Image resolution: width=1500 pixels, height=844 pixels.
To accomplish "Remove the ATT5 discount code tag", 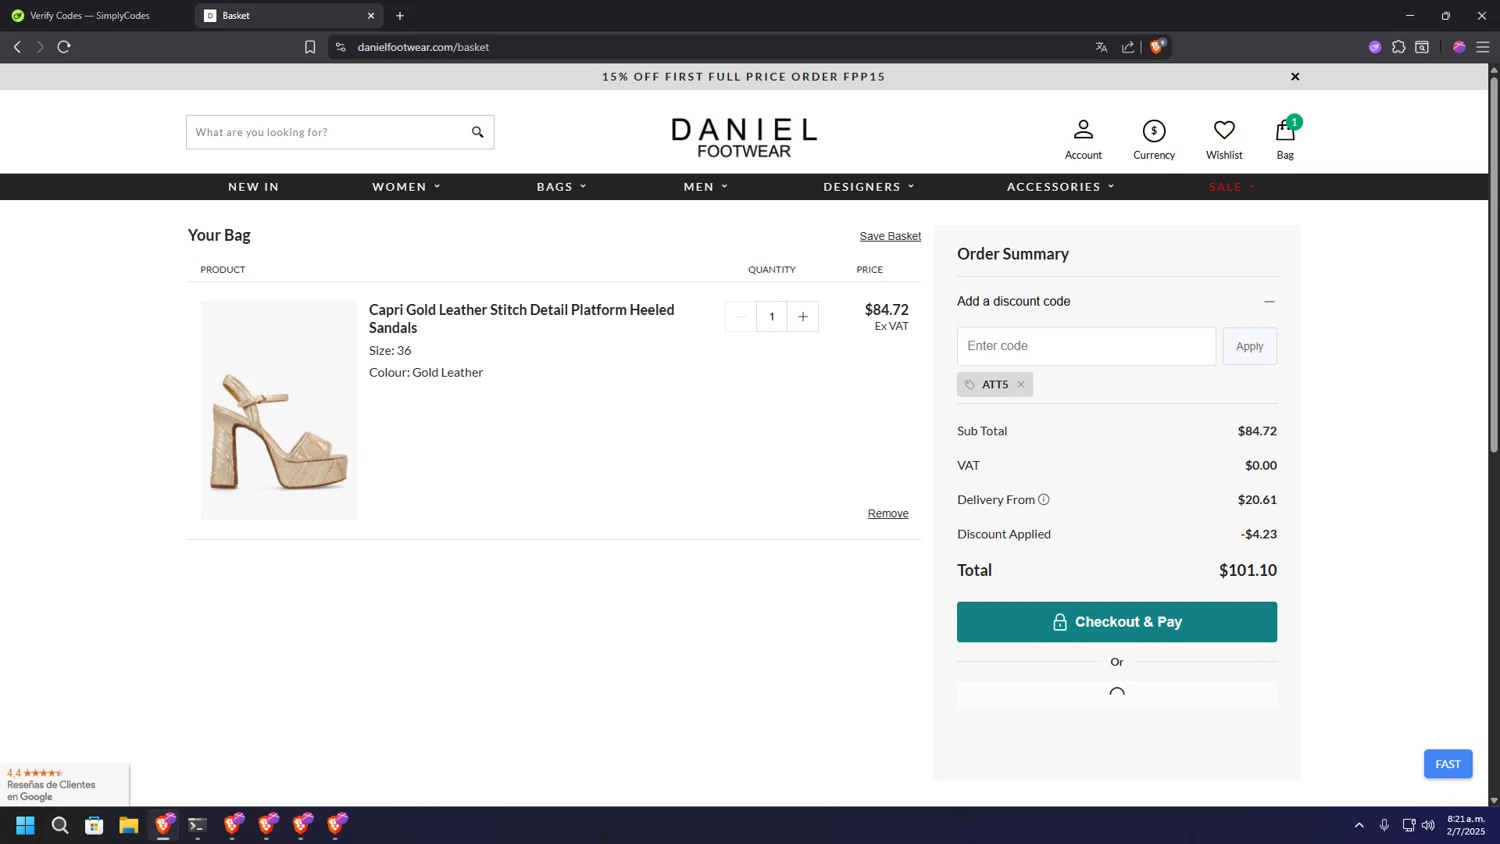I will pos(1021,385).
